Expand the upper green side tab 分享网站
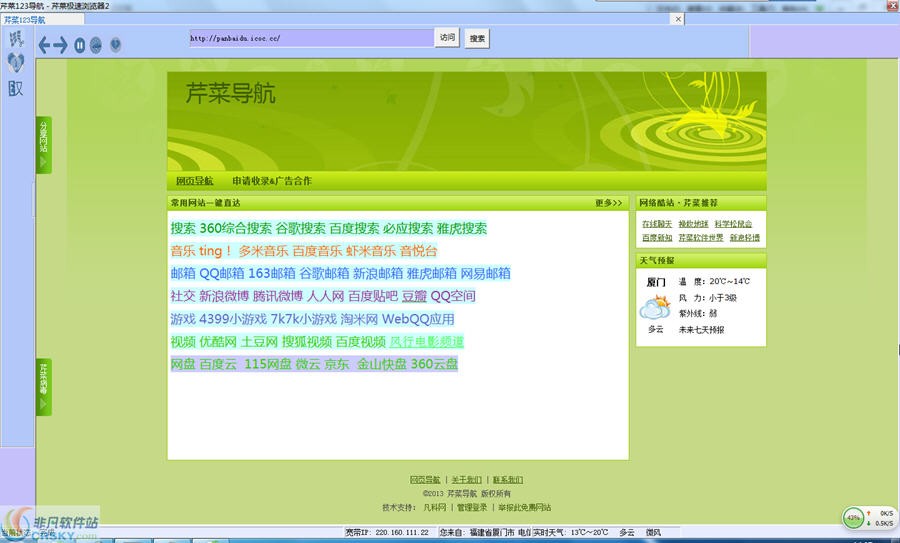The width and height of the screenshot is (900, 543). click(x=44, y=144)
